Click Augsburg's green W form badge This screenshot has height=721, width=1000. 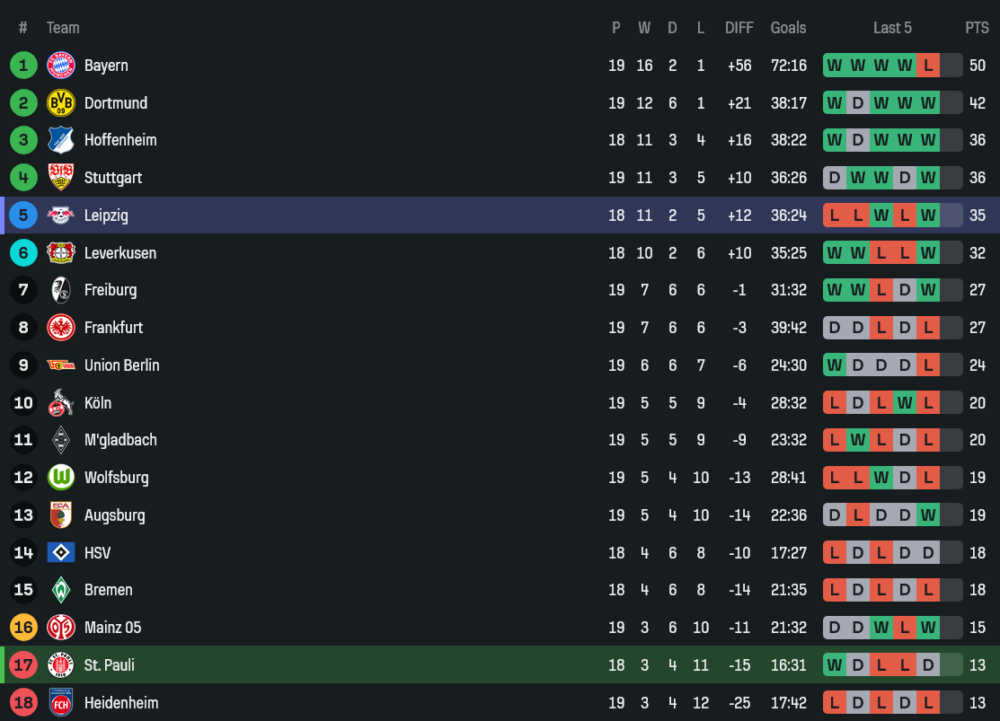click(928, 515)
